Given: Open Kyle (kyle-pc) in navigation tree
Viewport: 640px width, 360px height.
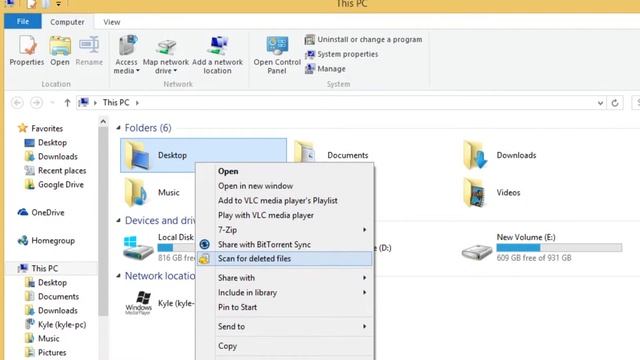Looking at the screenshot, I should pos(55,324).
